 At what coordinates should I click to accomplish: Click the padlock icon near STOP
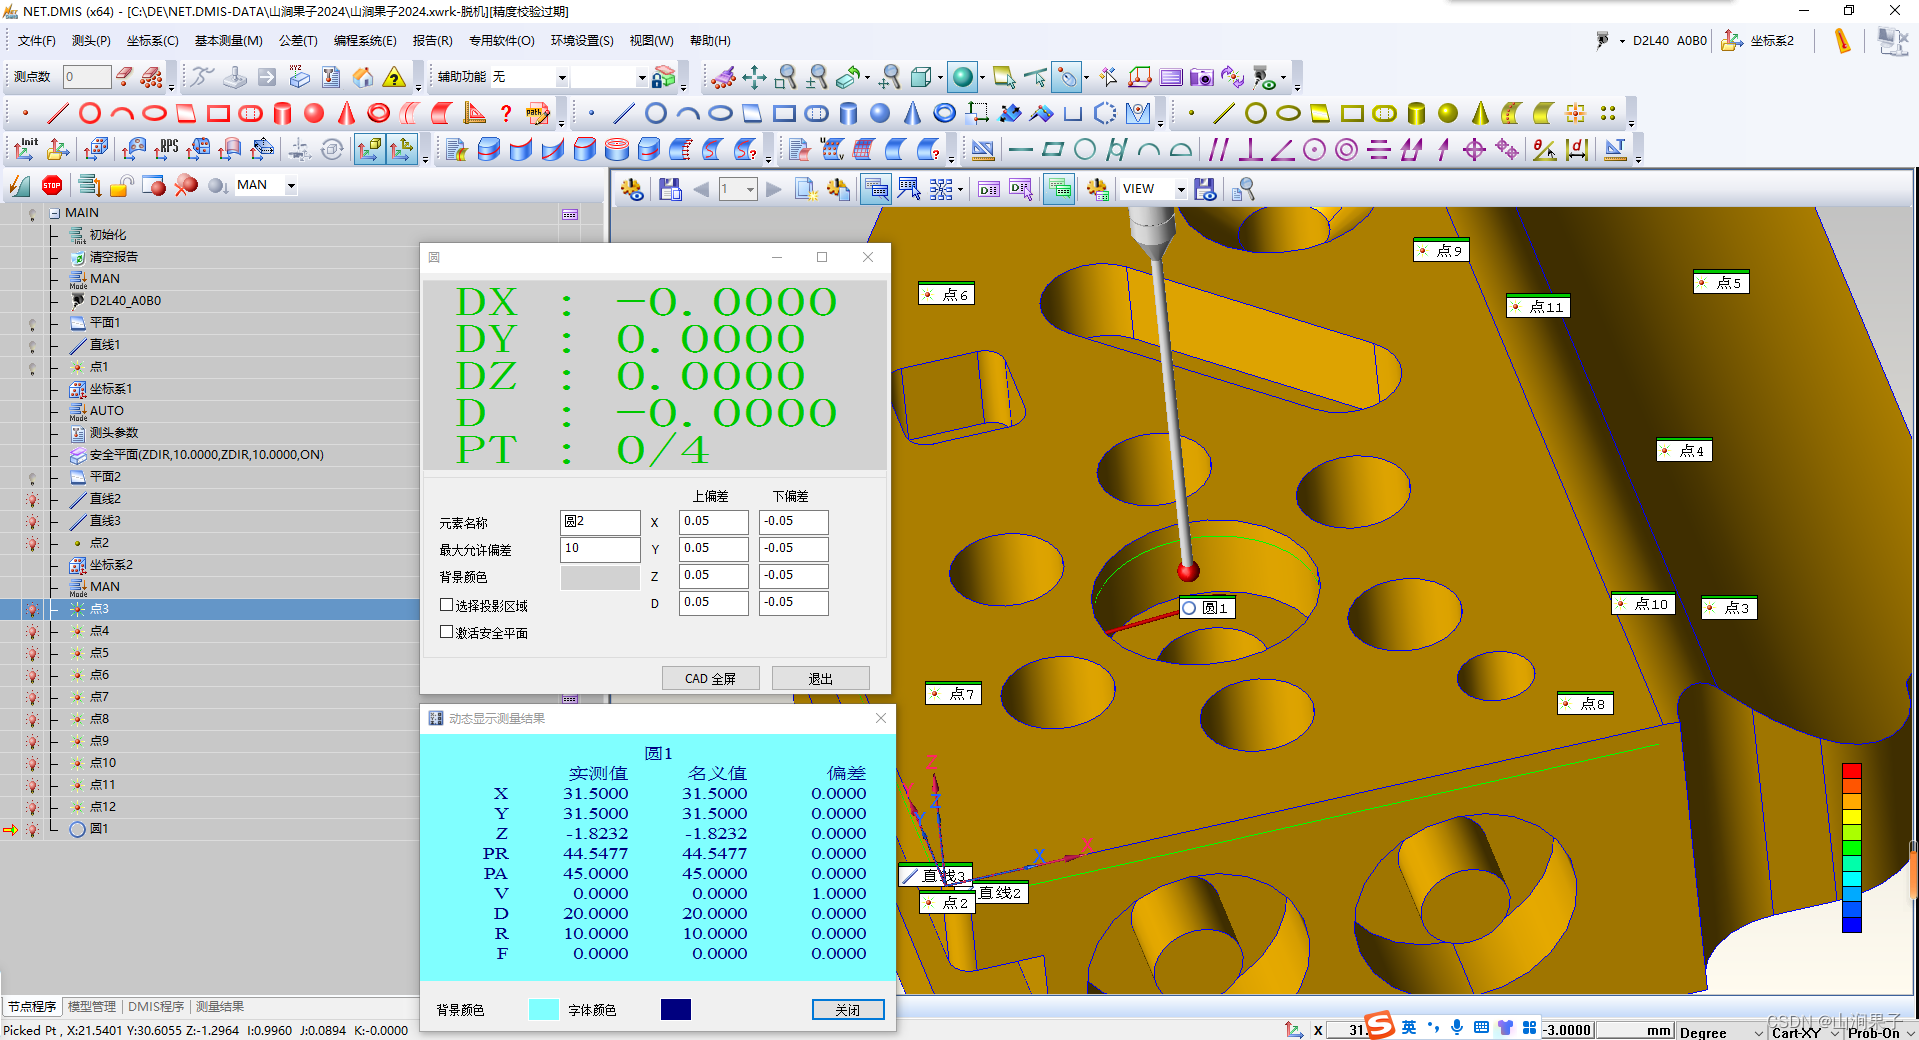(x=122, y=185)
